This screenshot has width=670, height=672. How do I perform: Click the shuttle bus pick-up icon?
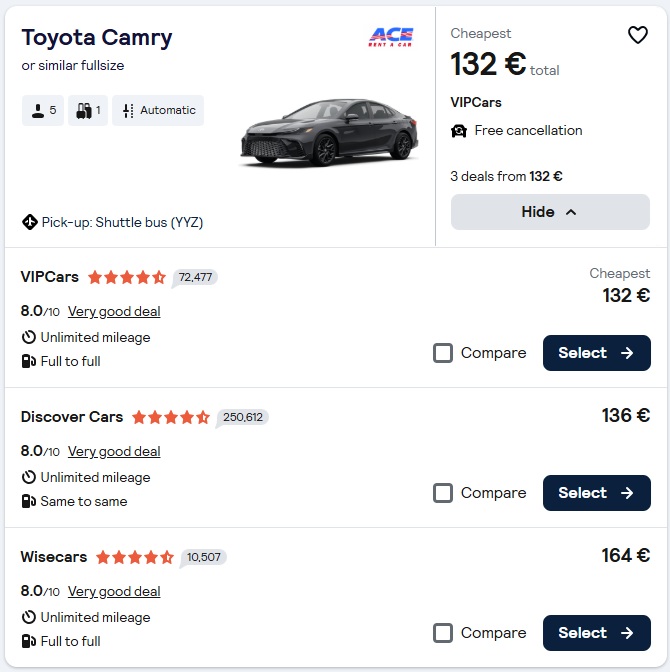tap(30, 222)
